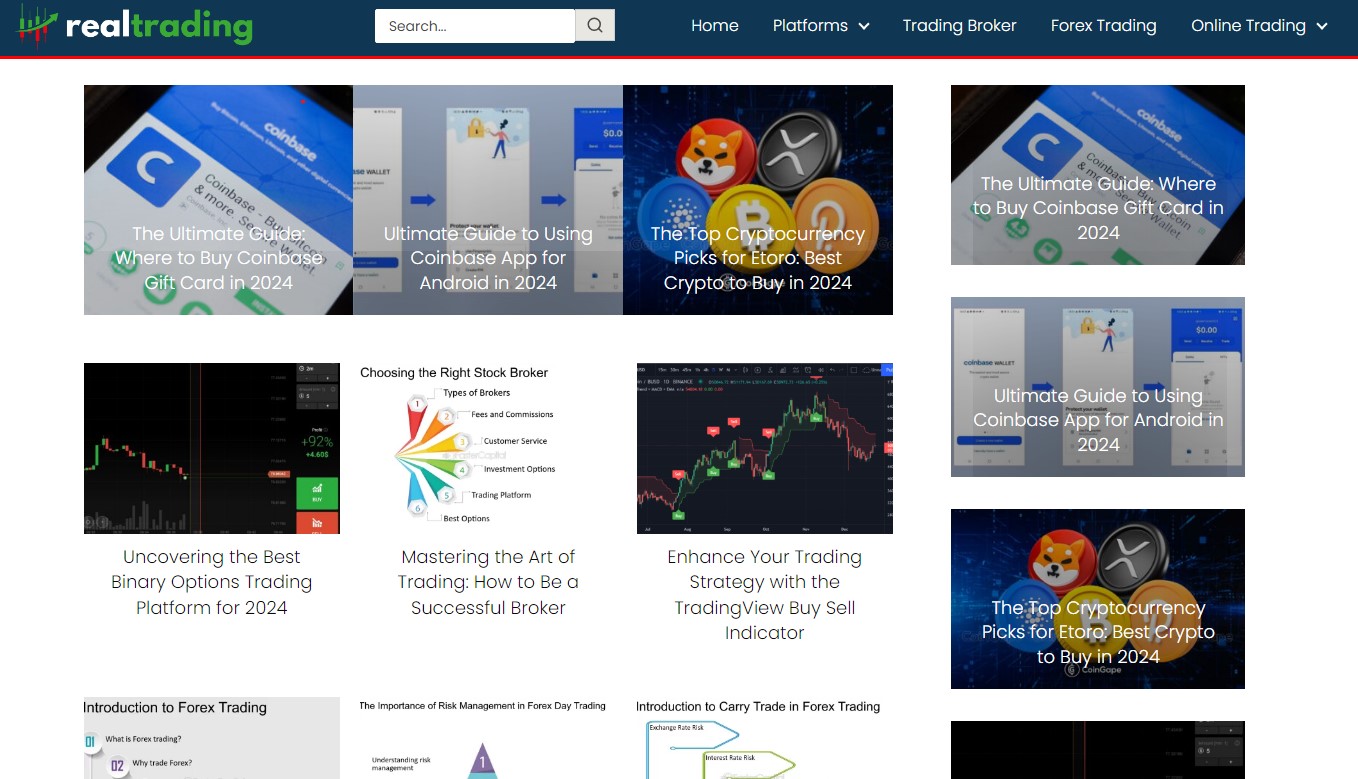Open the Home menu item
The height and width of the screenshot is (779, 1358).
715,26
